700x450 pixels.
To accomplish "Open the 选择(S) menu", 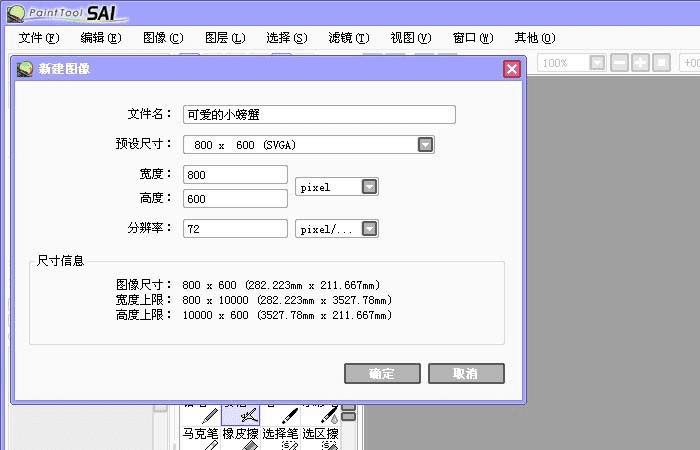I will pos(287,38).
